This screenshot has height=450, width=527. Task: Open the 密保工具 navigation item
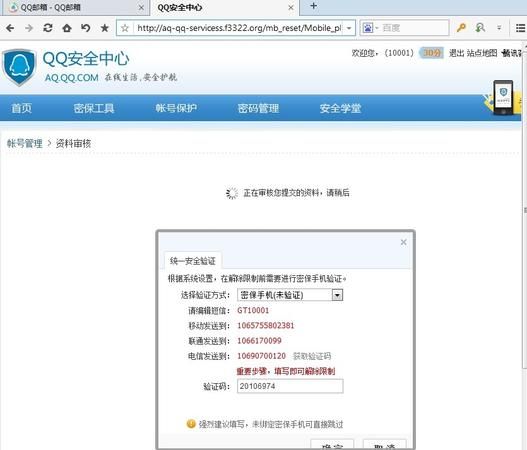[94, 108]
